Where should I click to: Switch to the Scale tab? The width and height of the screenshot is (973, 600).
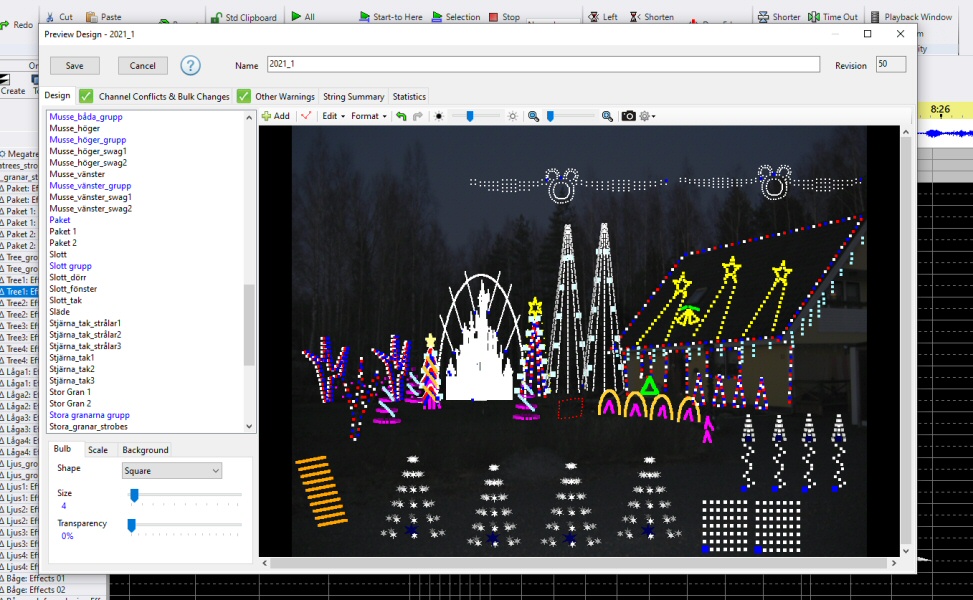click(97, 450)
